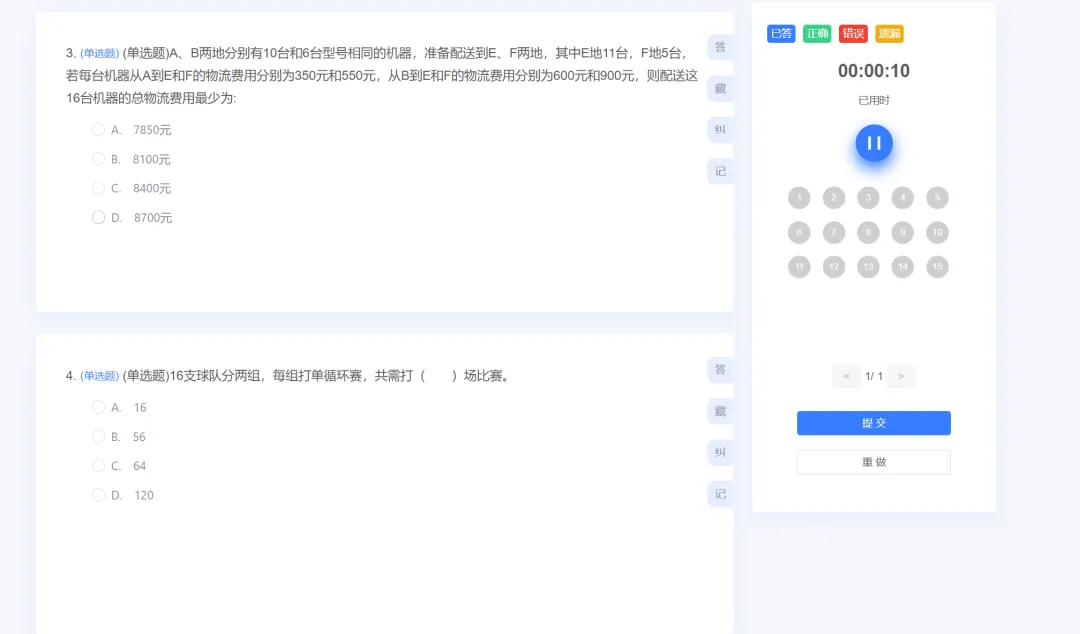Image resolution: width=1080 pixels, height=634 pixels.
Task: Jump to question 11 circle
Action: coord(799,267)
